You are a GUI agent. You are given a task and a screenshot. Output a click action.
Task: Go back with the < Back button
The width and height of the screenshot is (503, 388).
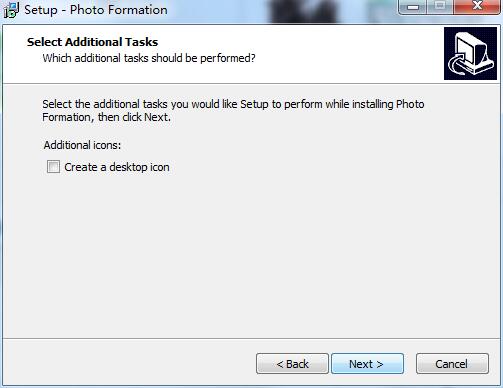[x=292, y=364]
